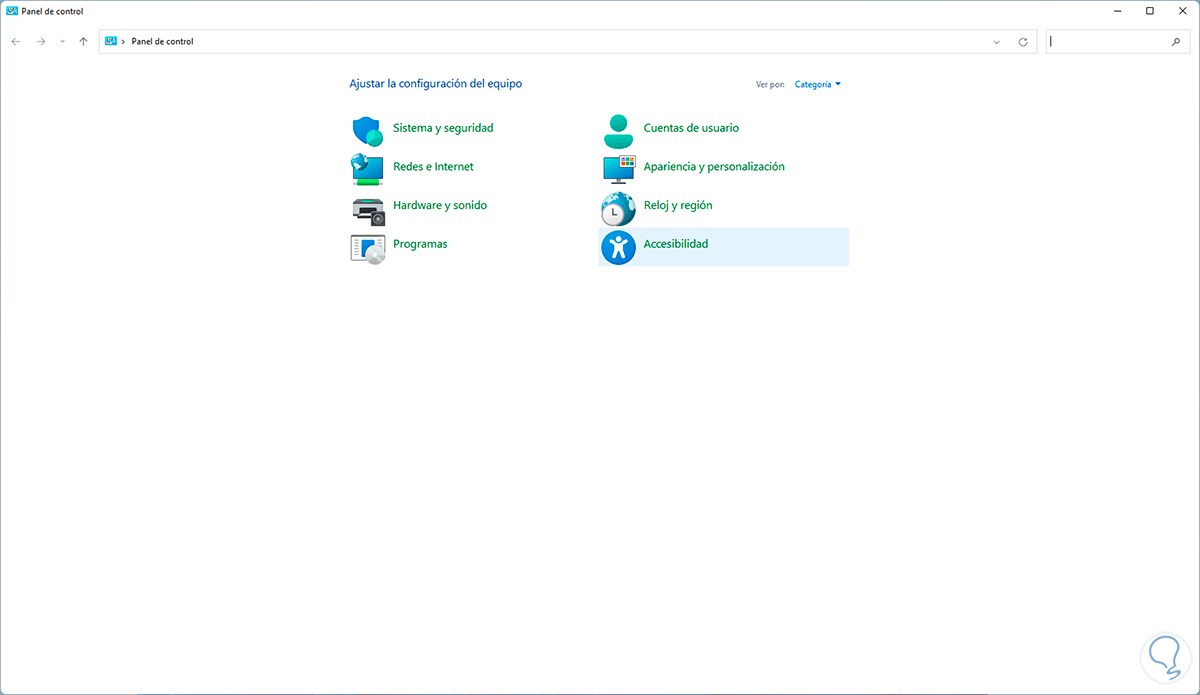
Task: Click the Panel de control title bar icon
Action: [12, 11]
